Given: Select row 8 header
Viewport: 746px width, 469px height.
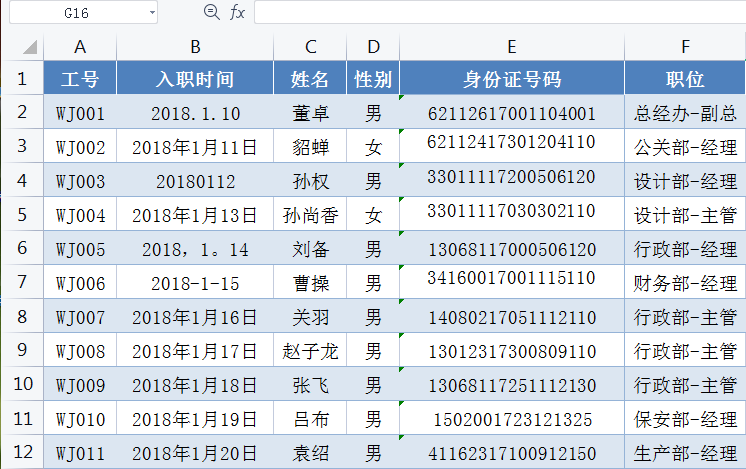Looking at the screenshot, I should [x=22, y=316].
